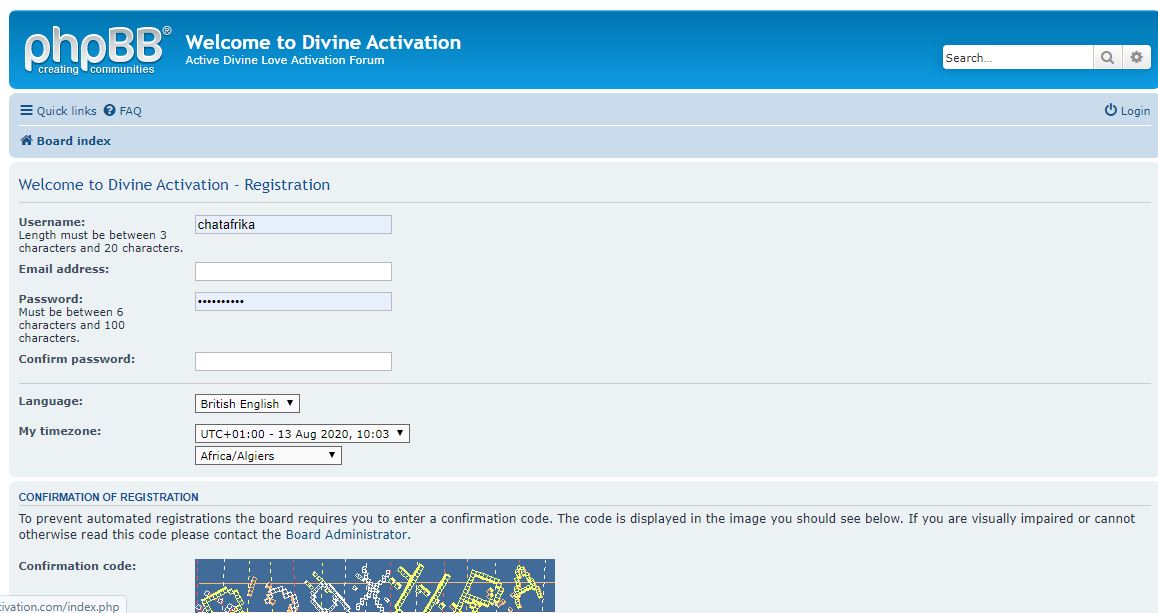Expand the Language dropdown
Image resolution: width=1158 pixels, height=613 pixels.
coord(247,404)
